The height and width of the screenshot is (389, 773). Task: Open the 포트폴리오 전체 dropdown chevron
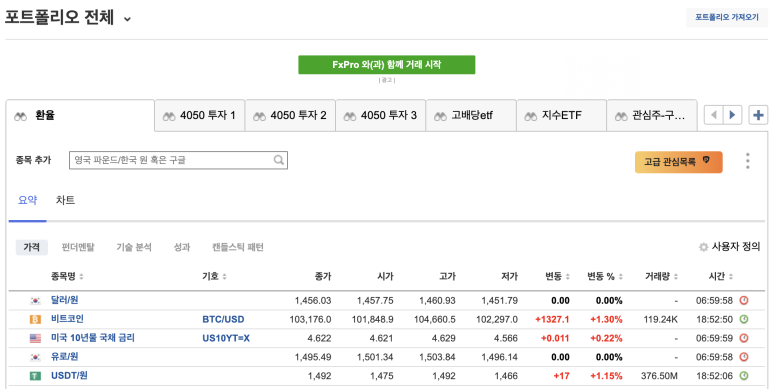click(127, 19)
